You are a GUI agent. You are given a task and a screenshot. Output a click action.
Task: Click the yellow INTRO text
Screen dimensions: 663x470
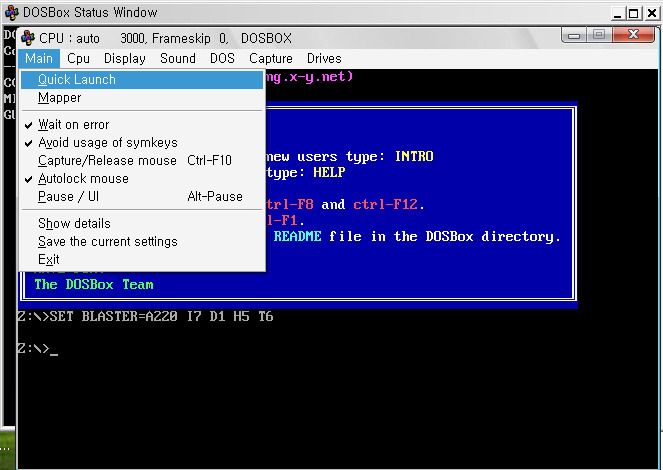(x=414, y=157)
